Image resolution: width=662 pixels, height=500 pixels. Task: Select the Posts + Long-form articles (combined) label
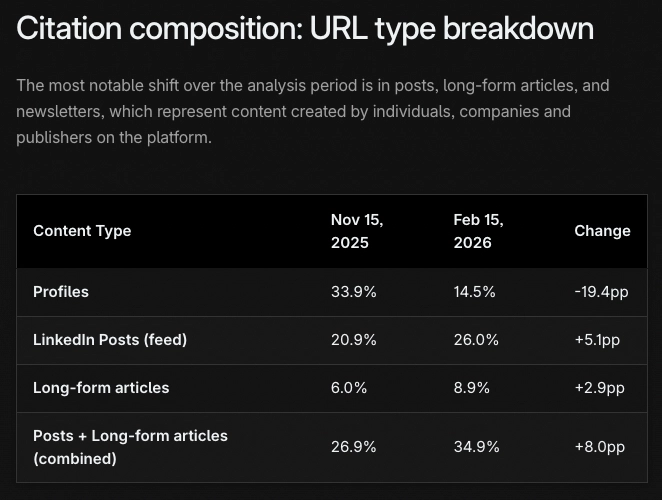coord(130,447)
